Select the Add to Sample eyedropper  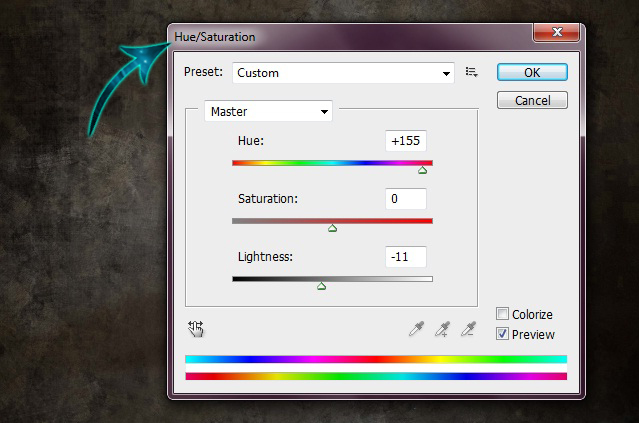(x=442, y=329)
